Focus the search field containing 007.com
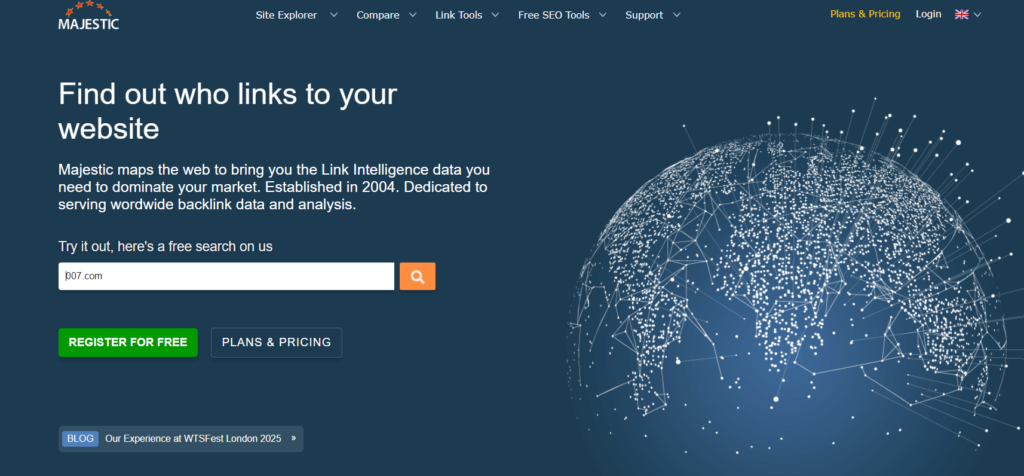Screen dimensions: 1024x476 (226, 276)
